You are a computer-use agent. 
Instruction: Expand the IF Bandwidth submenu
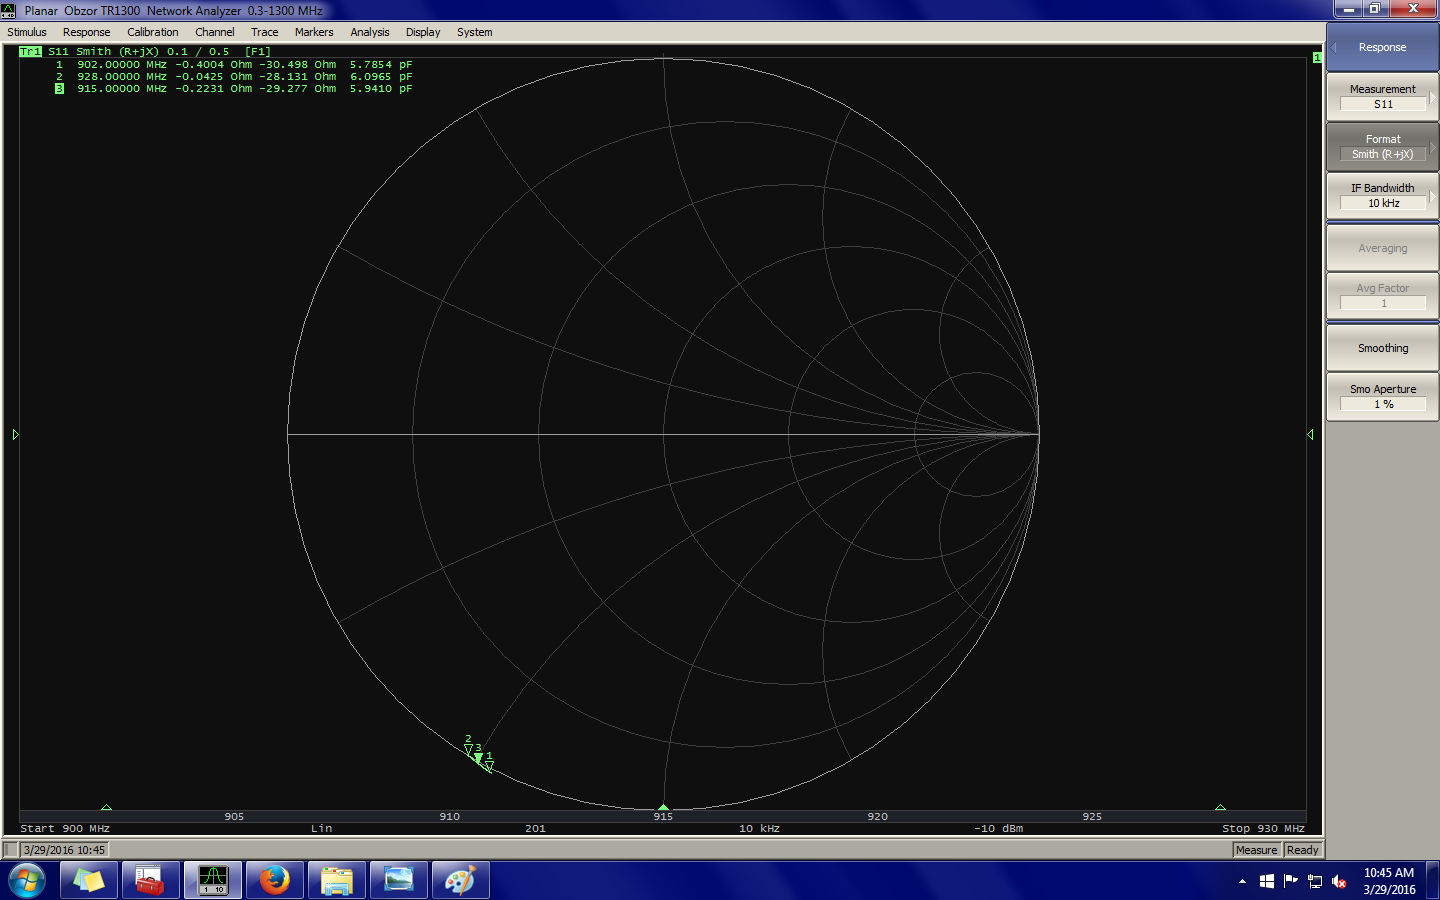(1382, 196)
